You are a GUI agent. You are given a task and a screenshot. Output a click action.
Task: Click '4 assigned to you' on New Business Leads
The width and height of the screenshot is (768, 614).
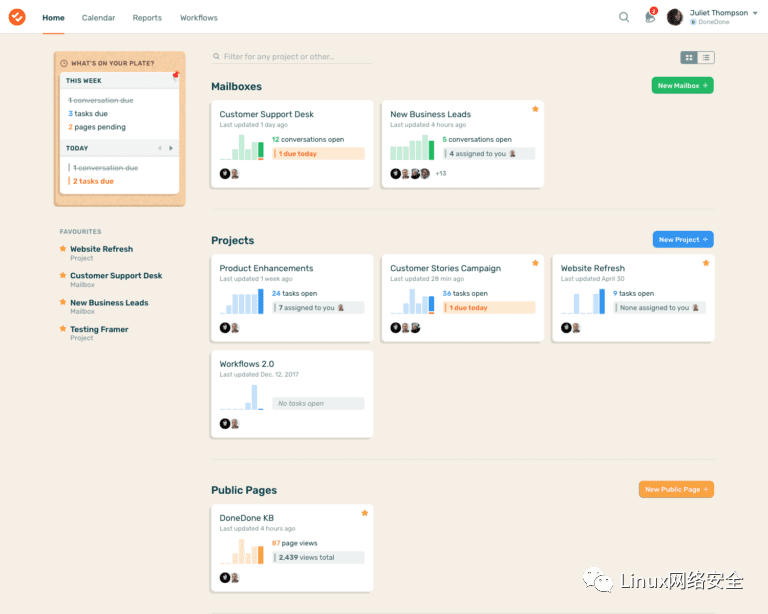click(489, 154)
